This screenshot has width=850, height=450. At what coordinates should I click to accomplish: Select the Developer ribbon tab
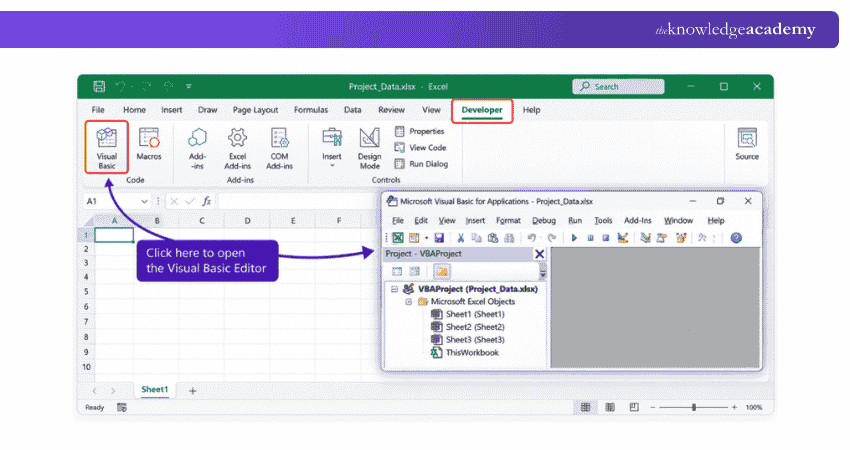(x=482, y=110)
